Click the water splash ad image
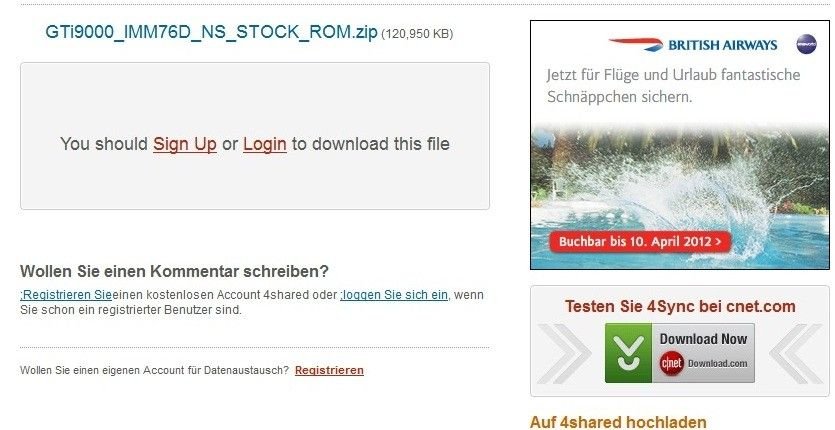This screenshot has width=835, height=430. 680,196
